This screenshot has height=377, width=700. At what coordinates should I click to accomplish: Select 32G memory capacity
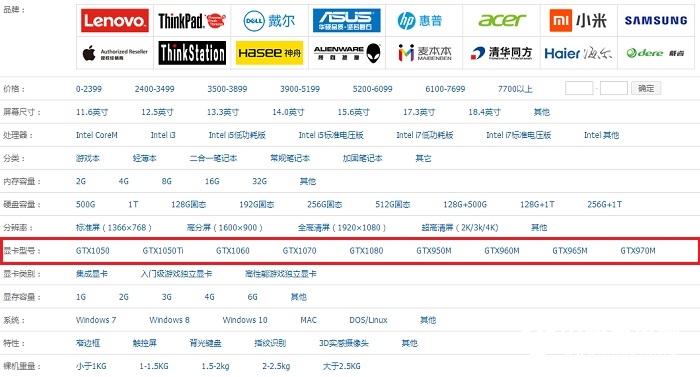(259, 181)
